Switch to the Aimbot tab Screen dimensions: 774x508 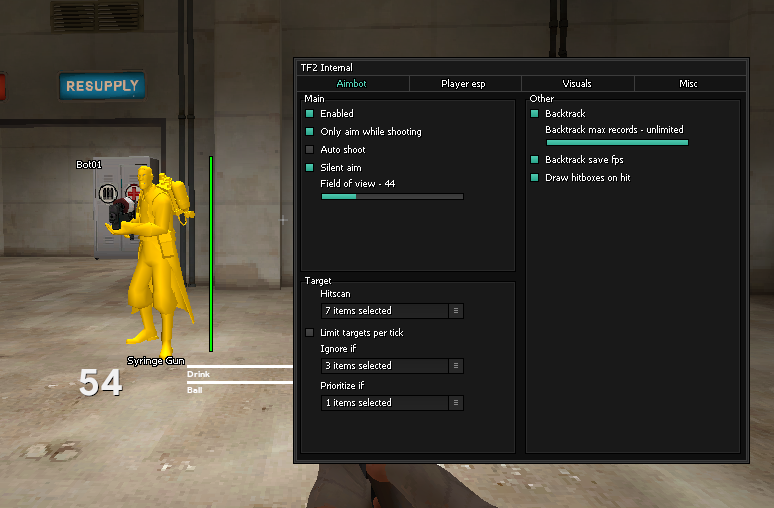(352, 83)
